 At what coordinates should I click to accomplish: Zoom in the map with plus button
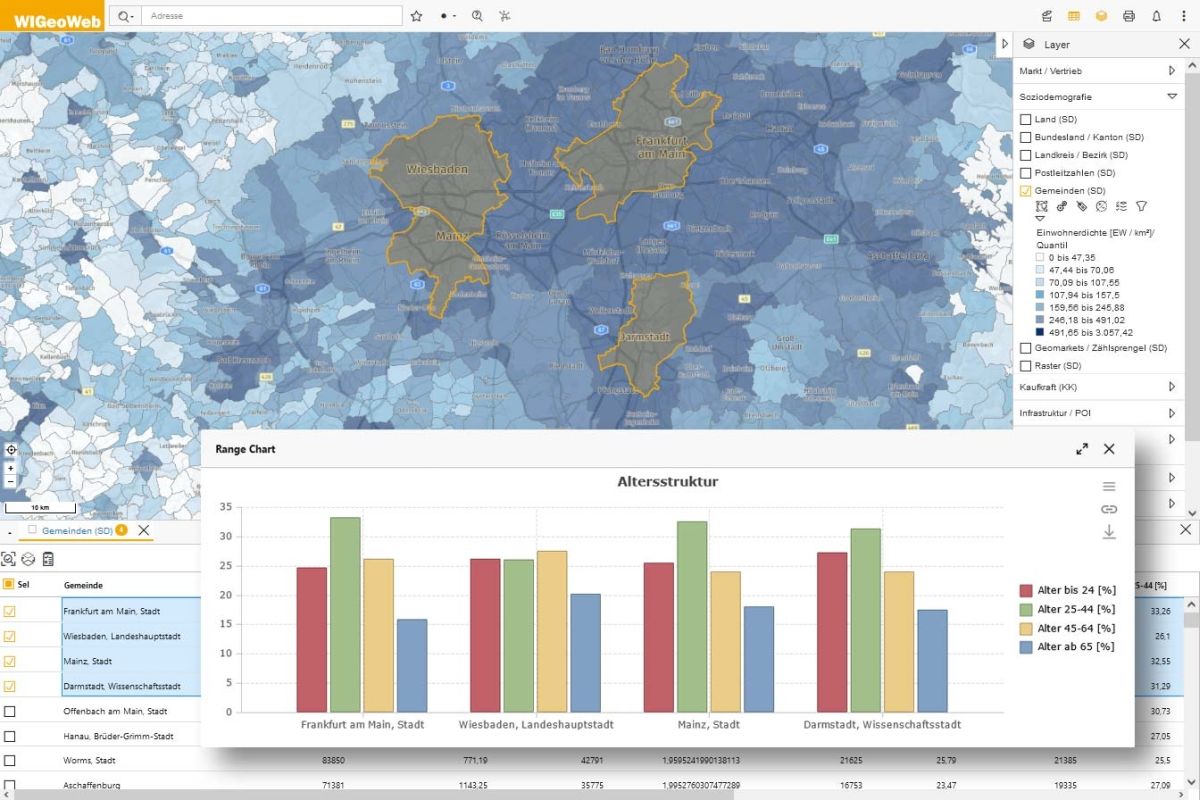click(x=11, y=468)
